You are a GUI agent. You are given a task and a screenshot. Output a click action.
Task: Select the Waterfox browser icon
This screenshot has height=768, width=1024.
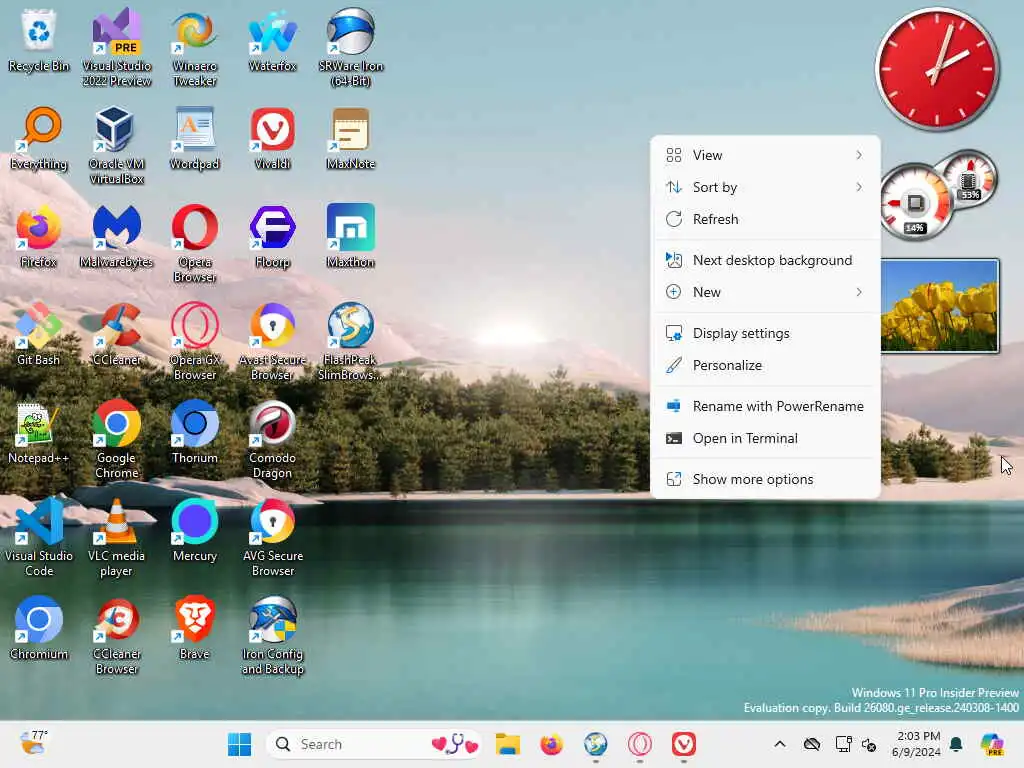(272, 40)
